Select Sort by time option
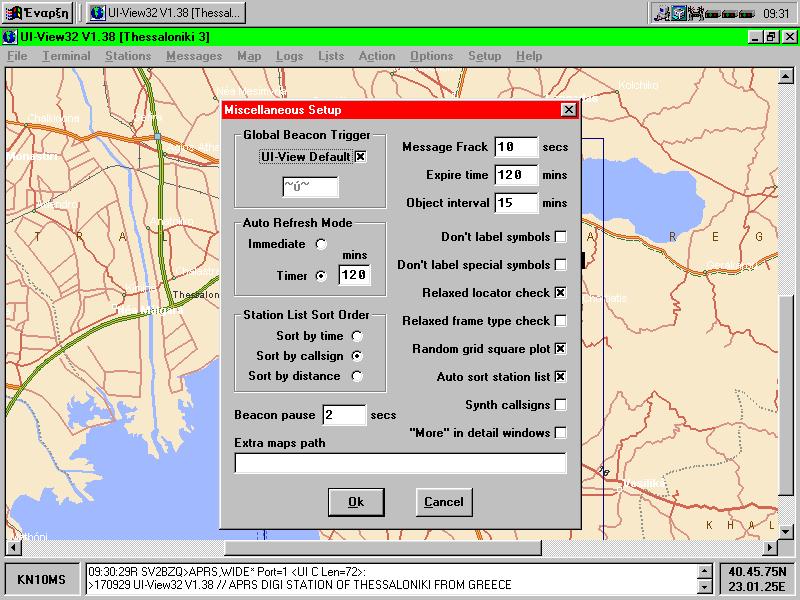800x600 pixels. 357,336
